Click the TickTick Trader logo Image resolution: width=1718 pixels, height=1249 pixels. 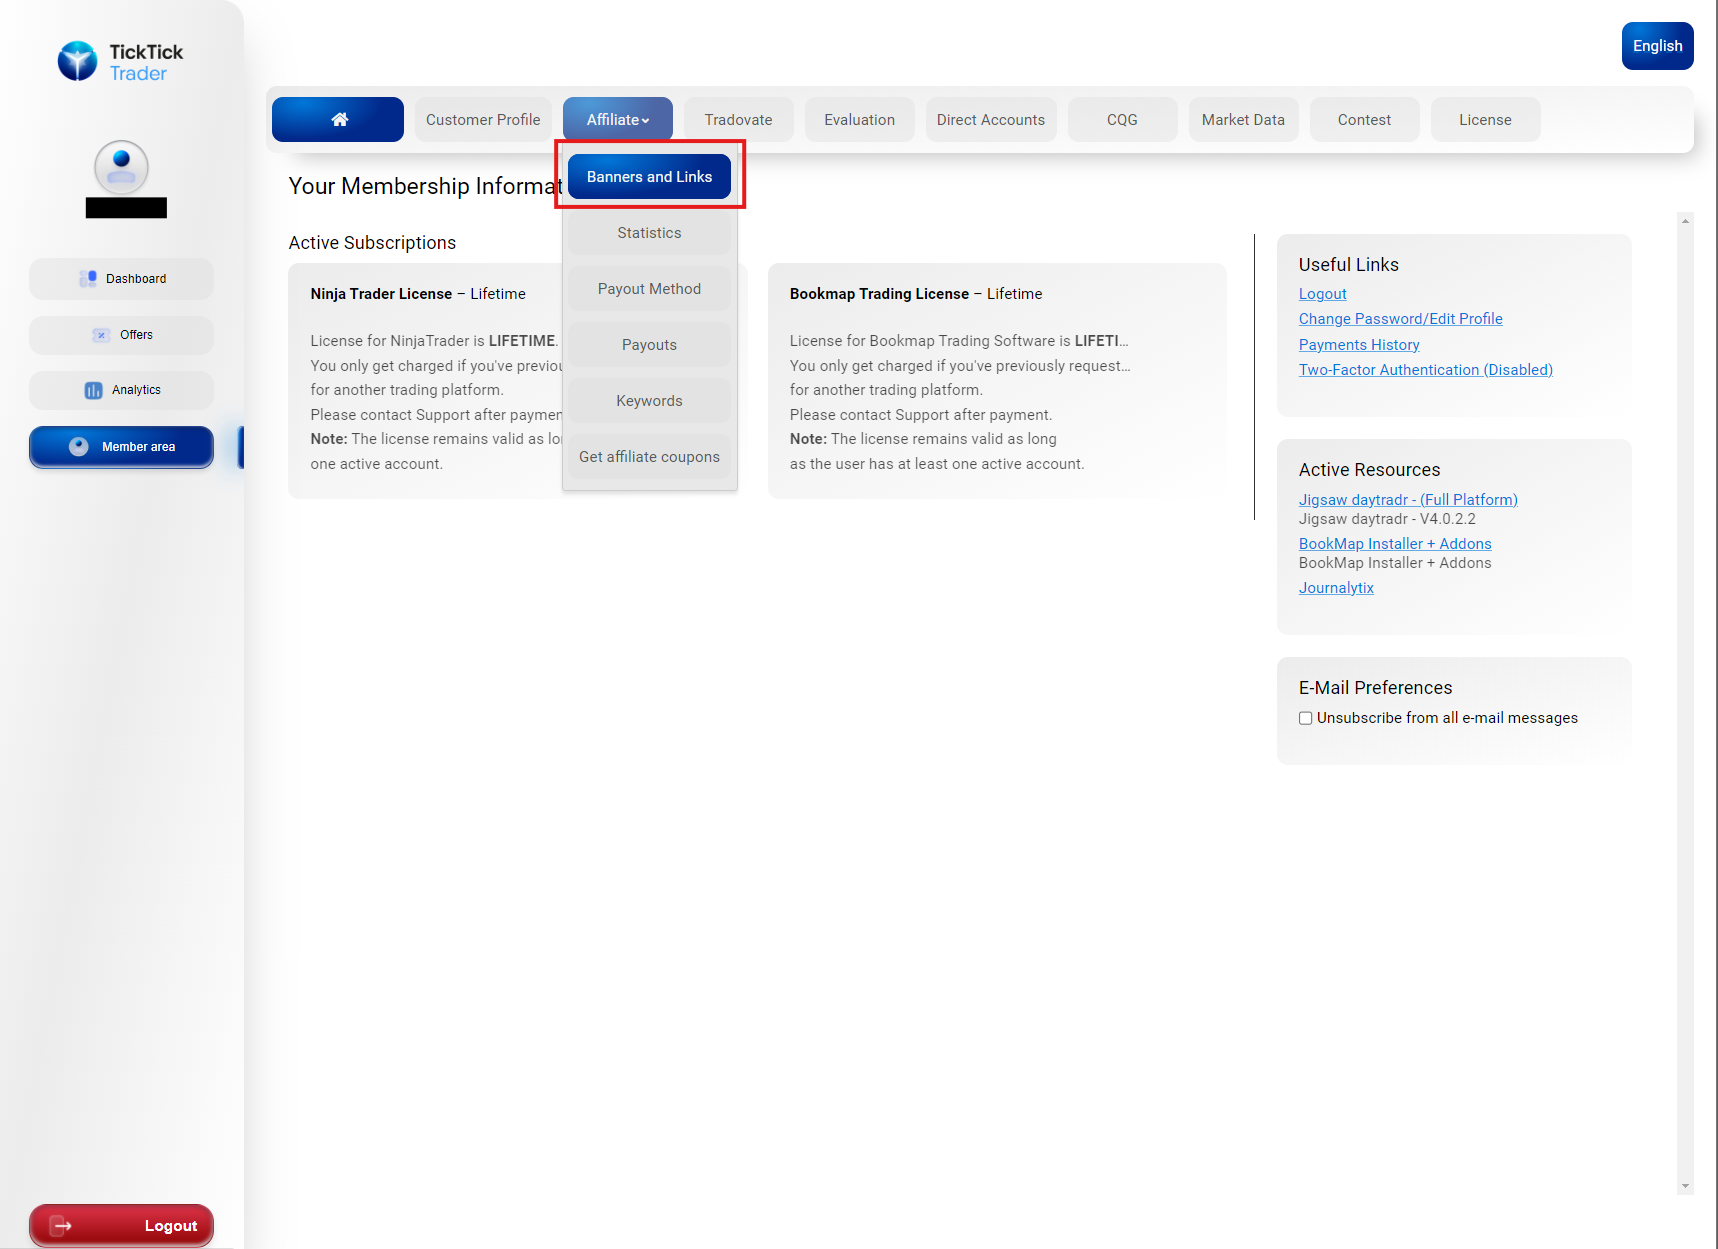click(x=121, y=62)
